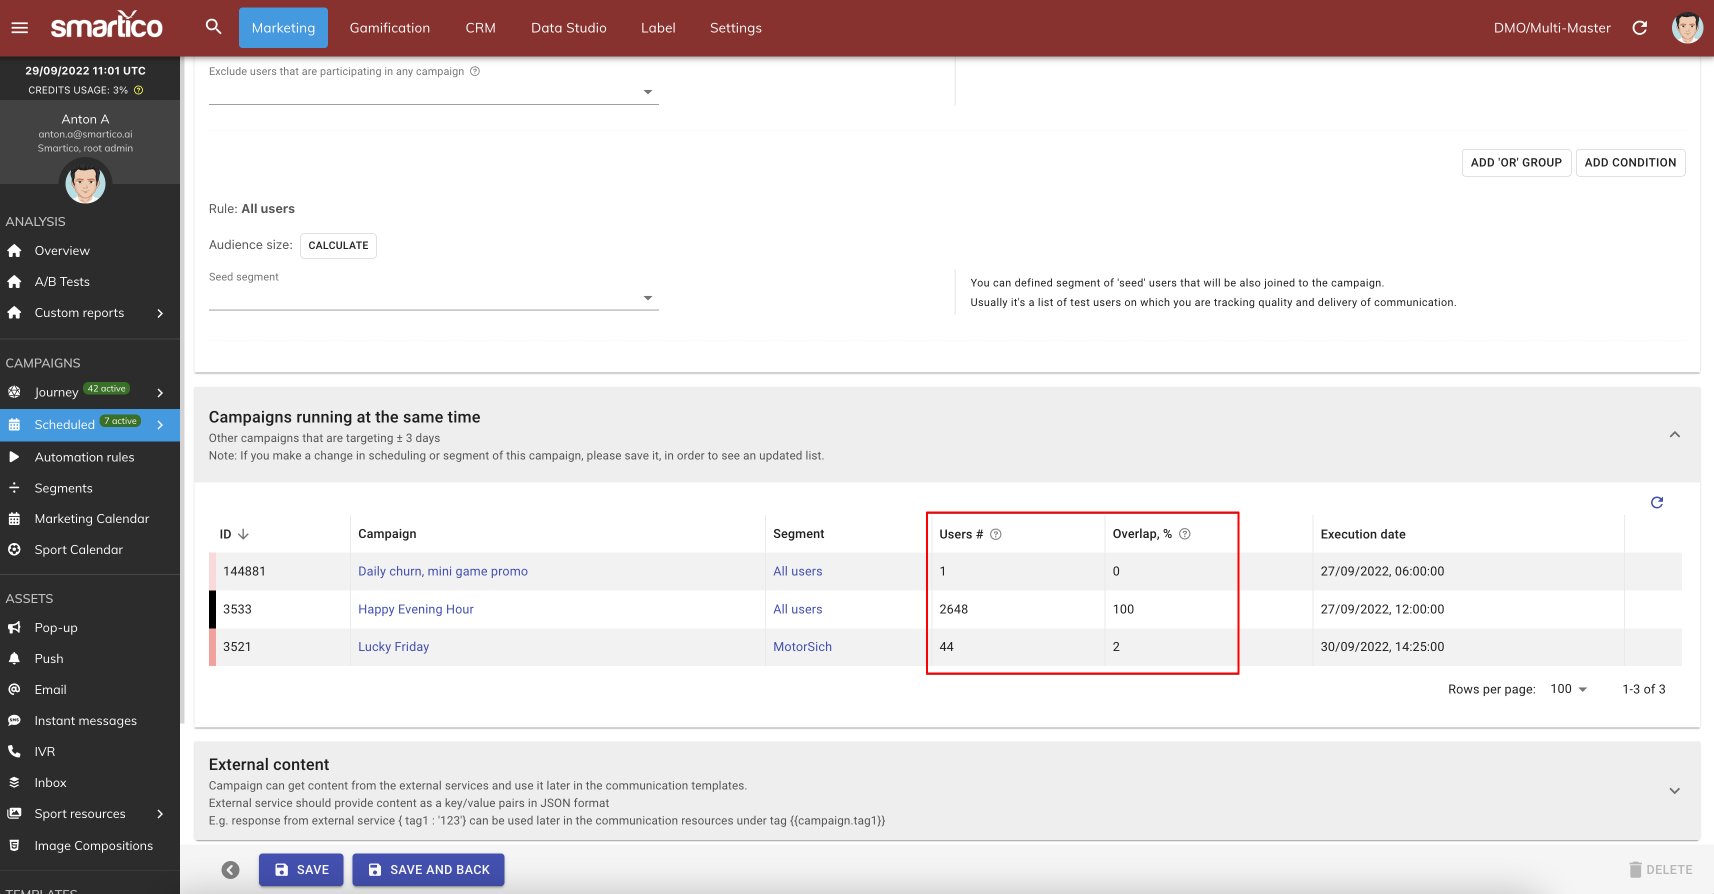Image resolution: width=1714 pixels, height=894 pixels.
Task: Click the CALCULATE audience size button
Action: 338,245
